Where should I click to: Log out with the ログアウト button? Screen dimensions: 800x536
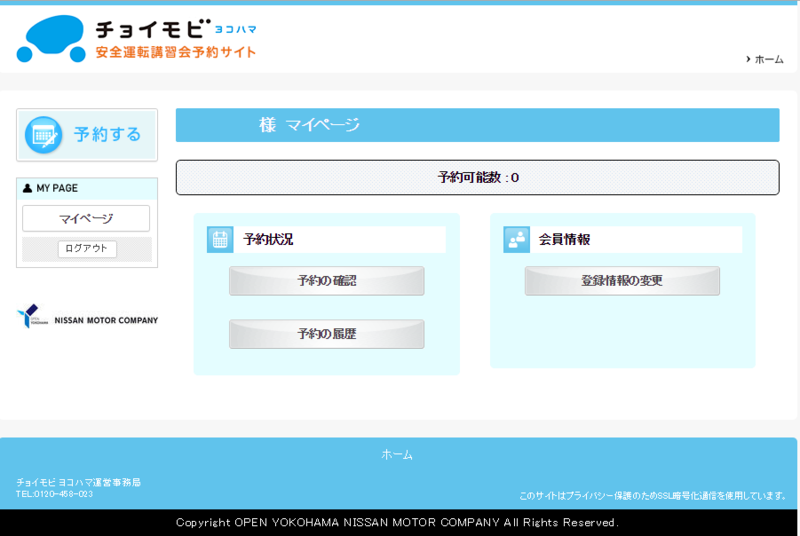(x=87, y=248)
